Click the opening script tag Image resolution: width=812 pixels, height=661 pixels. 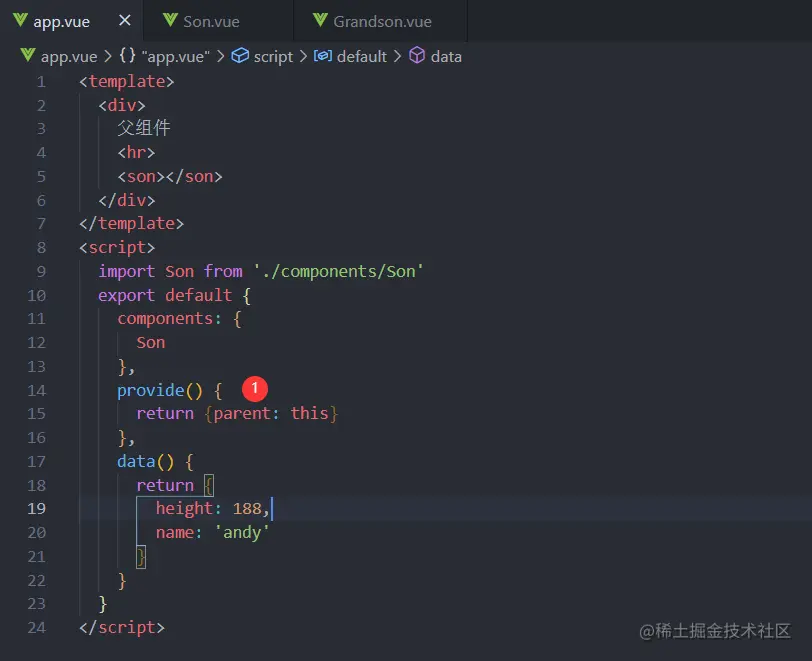117,248
